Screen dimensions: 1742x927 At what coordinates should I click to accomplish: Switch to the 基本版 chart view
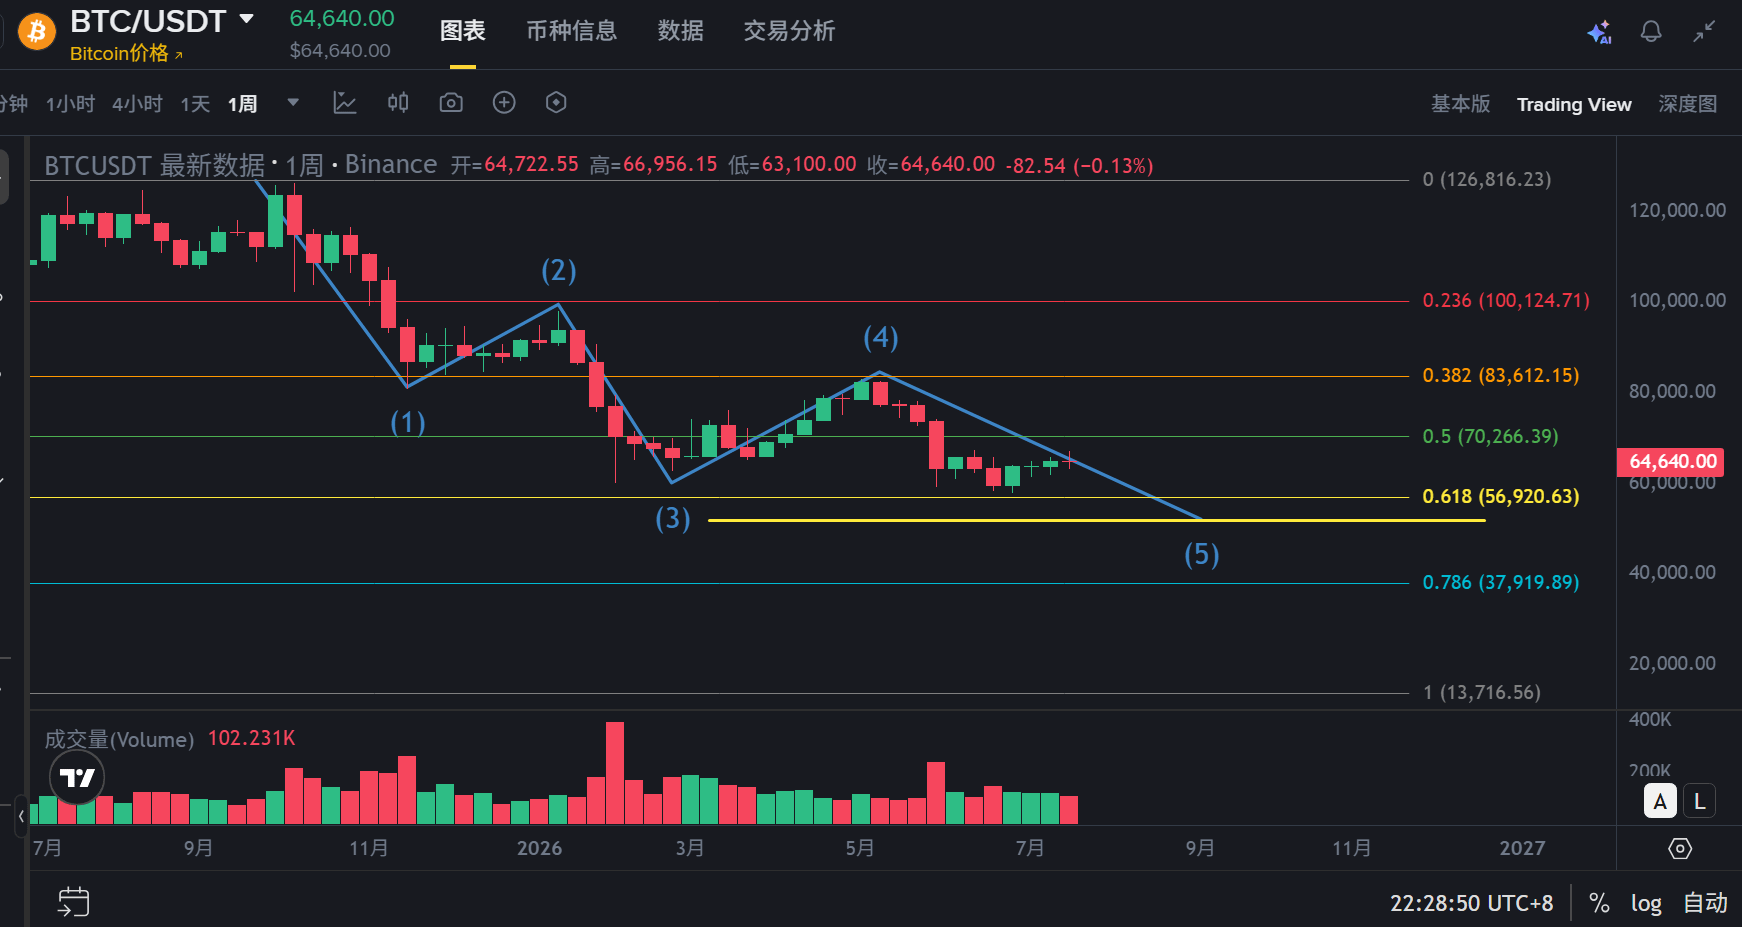[1461, 104]
